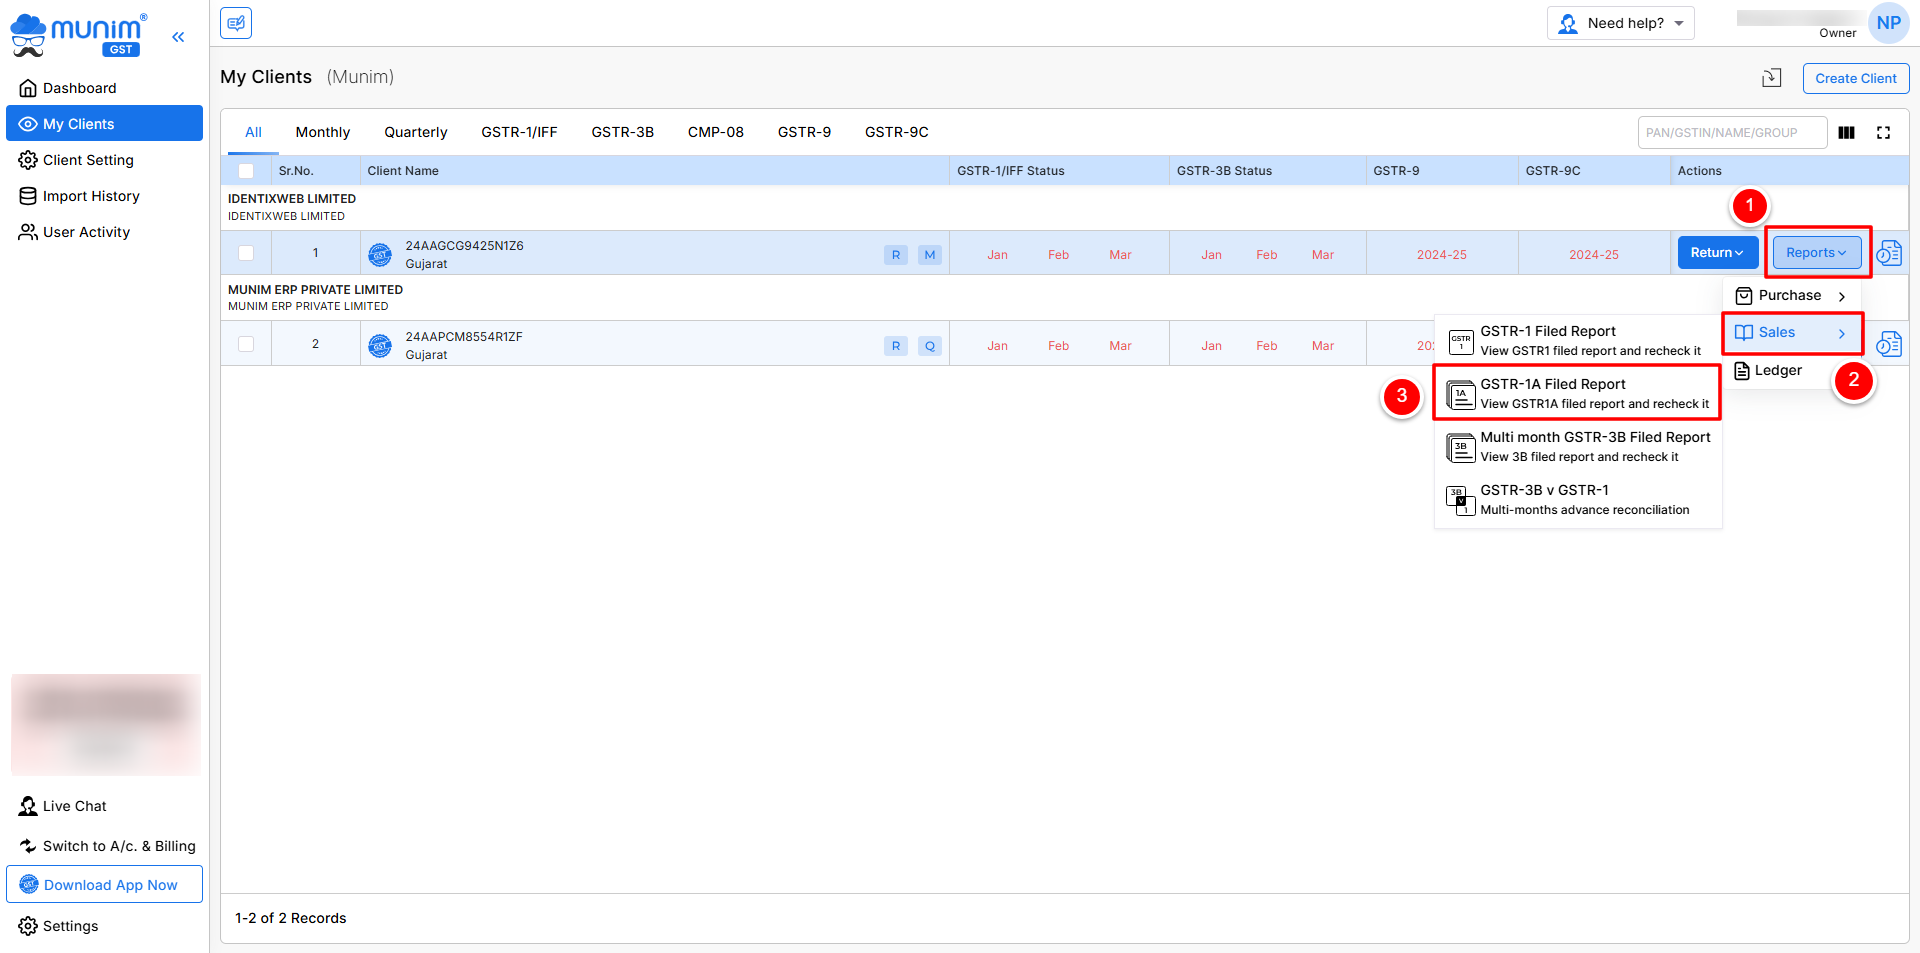Open client report icon for IDENTIXWEB row
Screen dimensions: 1920x953
[1888, 254]
